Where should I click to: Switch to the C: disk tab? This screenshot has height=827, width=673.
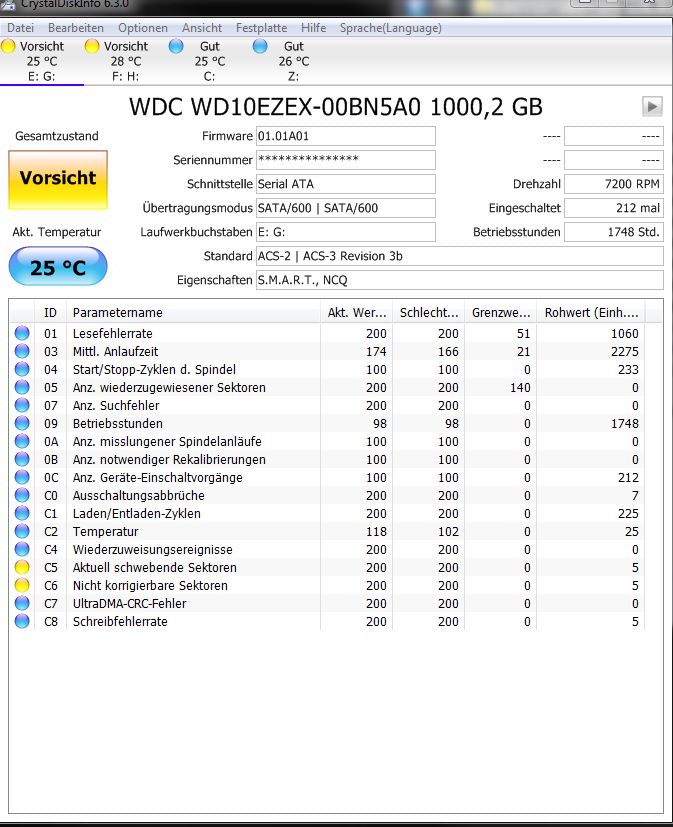click(x=209, y=61)
